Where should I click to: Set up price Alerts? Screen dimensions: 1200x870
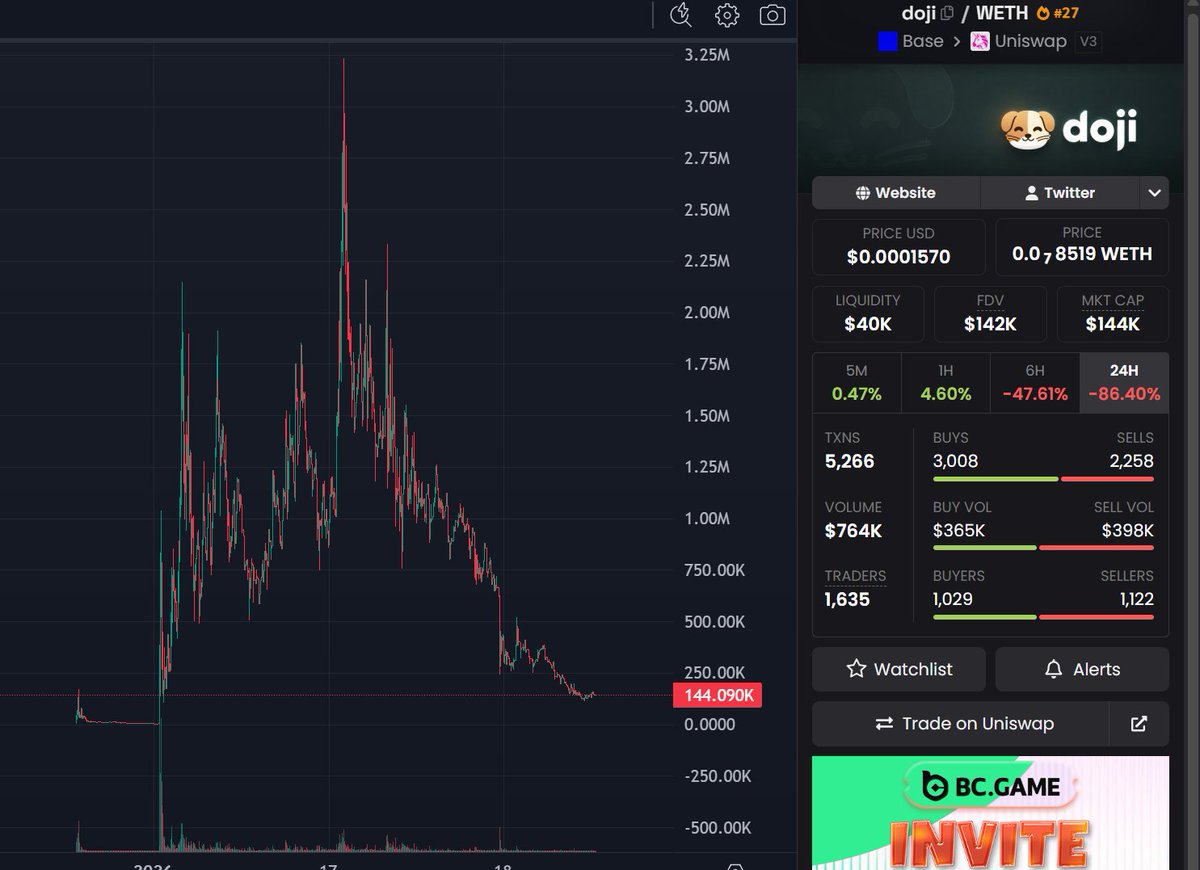(x=1082, y=670)
